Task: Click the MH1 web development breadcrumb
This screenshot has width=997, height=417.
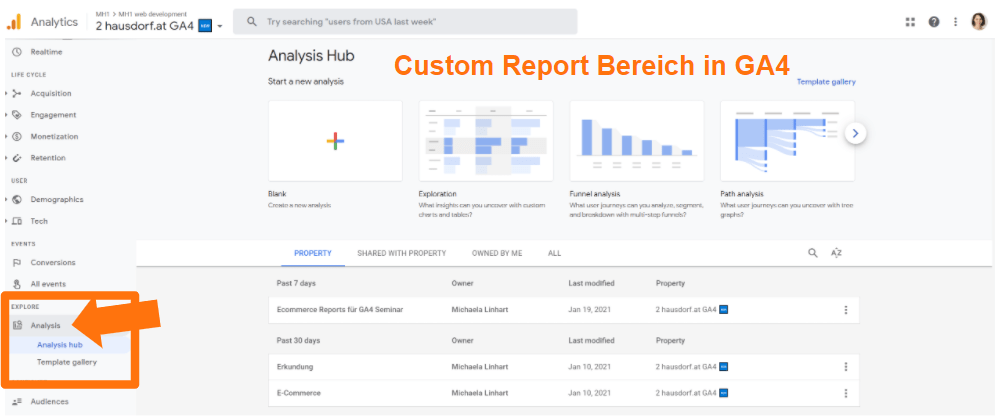Action: (x=153, y=14)
